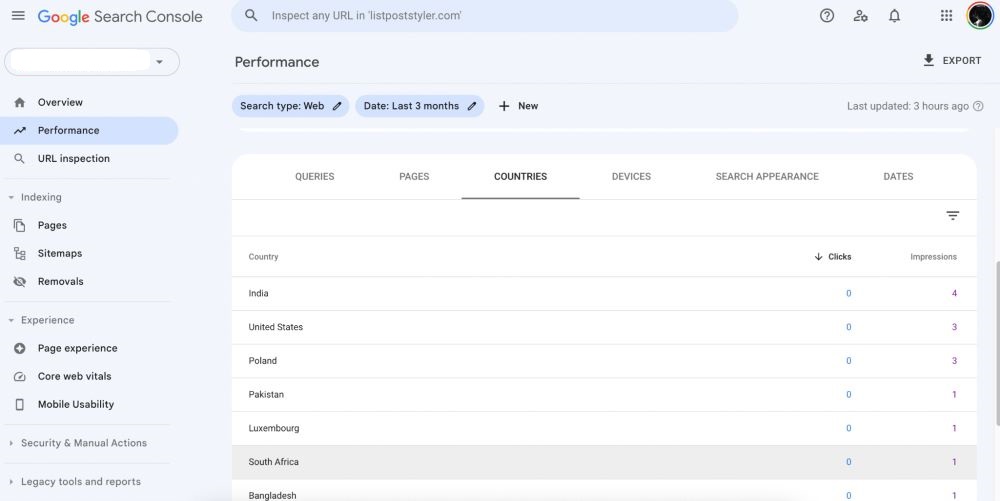Open the Date: Last 3 months chip
The width and height of the screenshot is (1000, 501).
click(x=420, y=106)
